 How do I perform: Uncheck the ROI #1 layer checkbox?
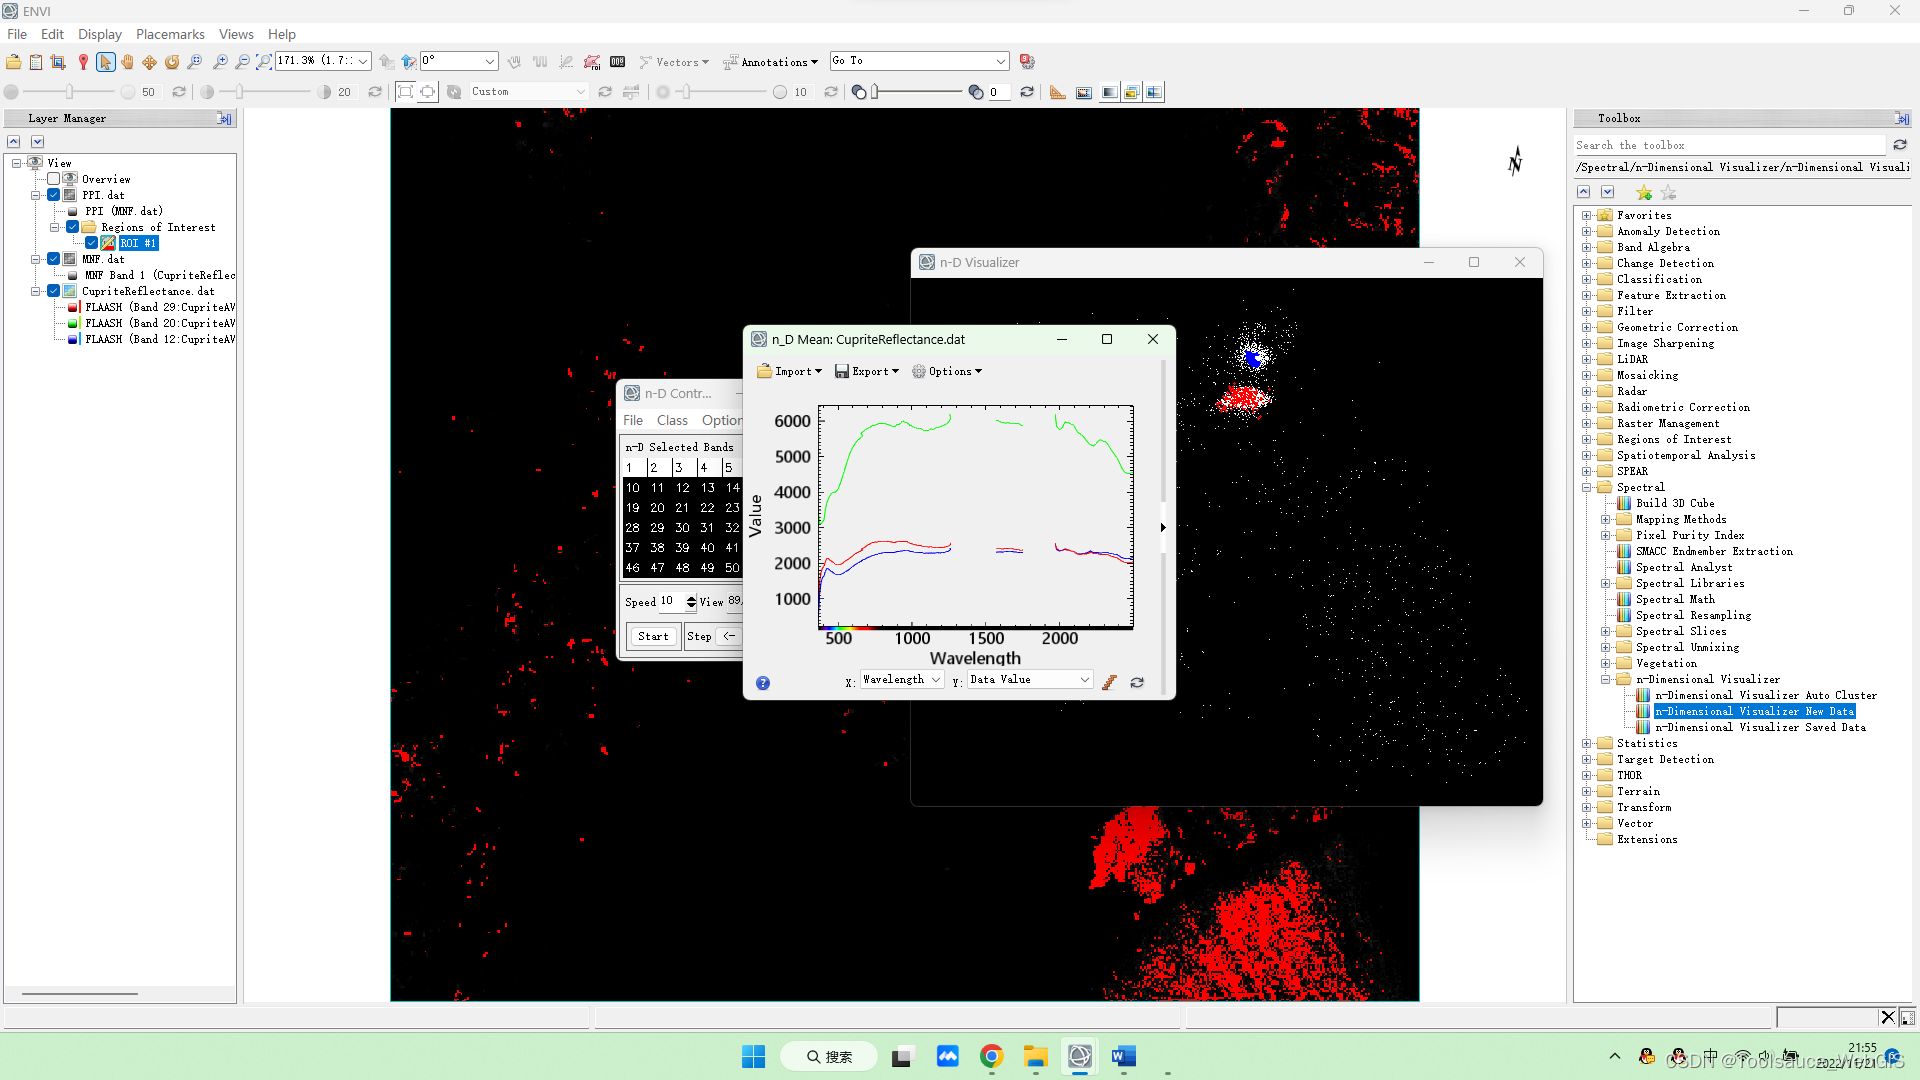tap(91, 243)
